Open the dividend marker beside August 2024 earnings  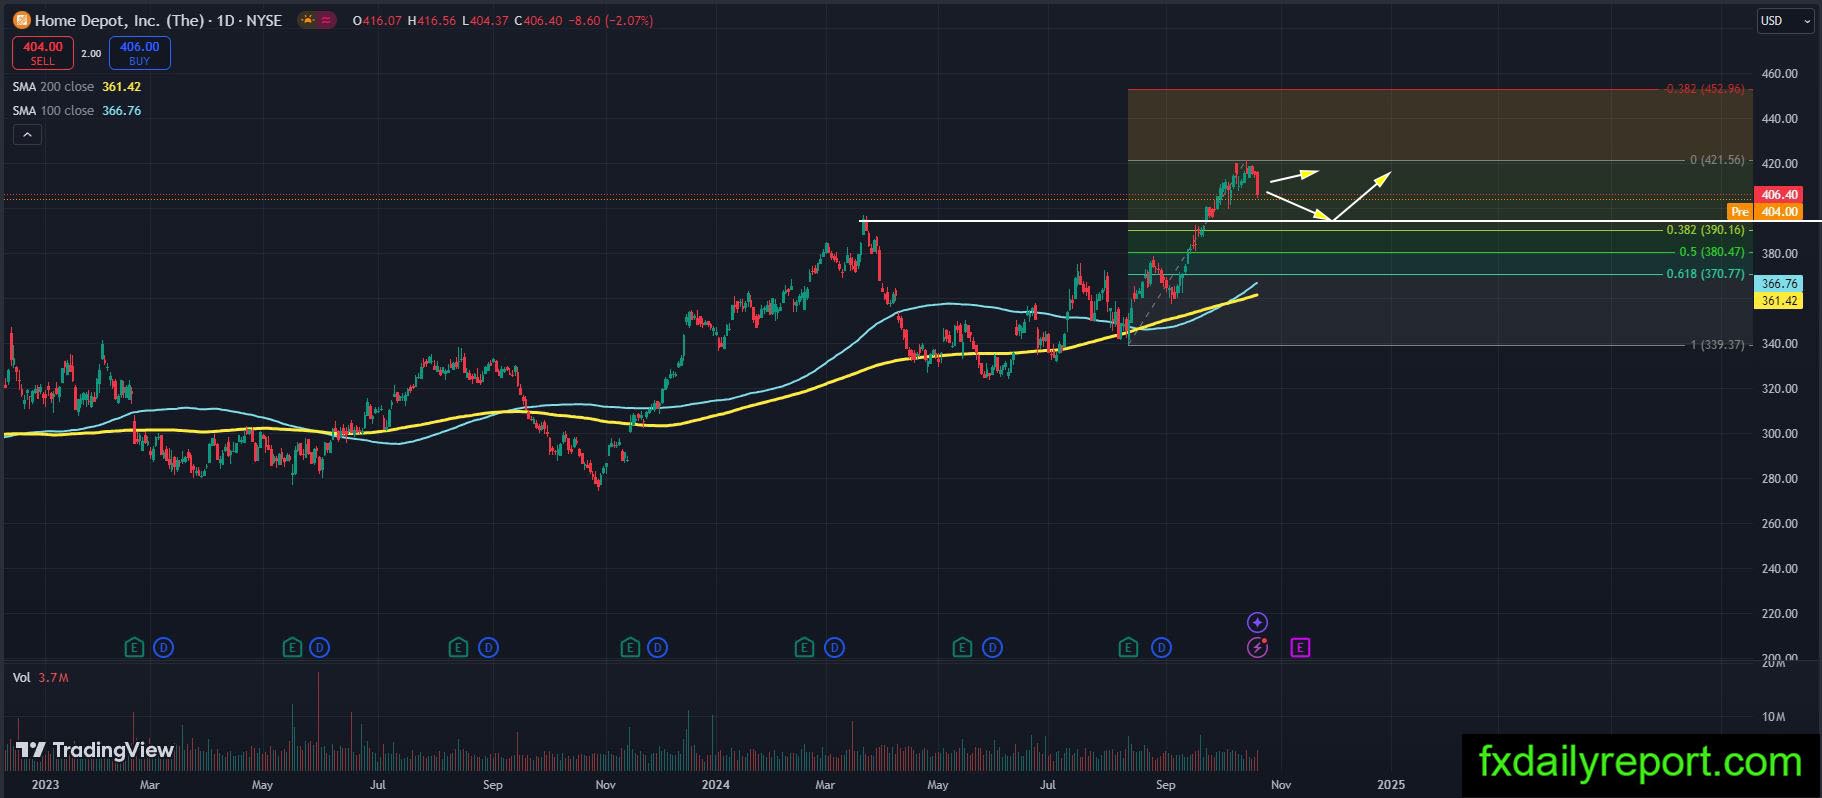tap(1161, 648)
